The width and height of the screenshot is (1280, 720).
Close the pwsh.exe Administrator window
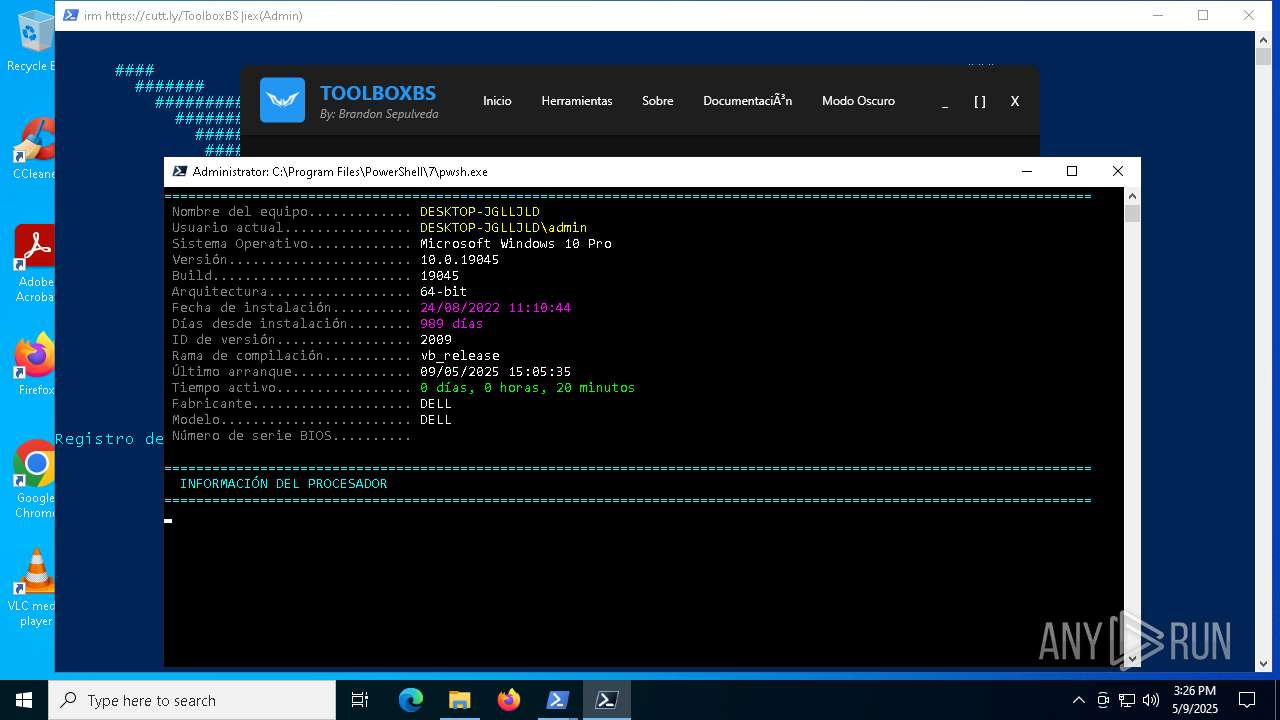1118,171
